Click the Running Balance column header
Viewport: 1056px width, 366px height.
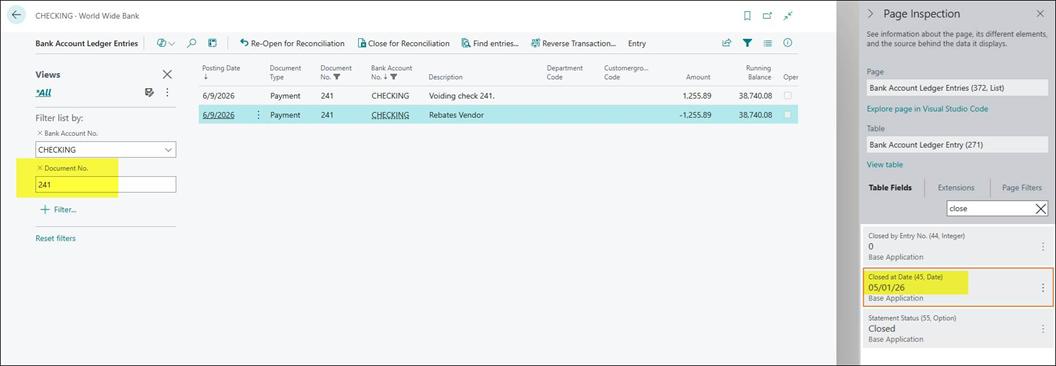coord(758,72)
